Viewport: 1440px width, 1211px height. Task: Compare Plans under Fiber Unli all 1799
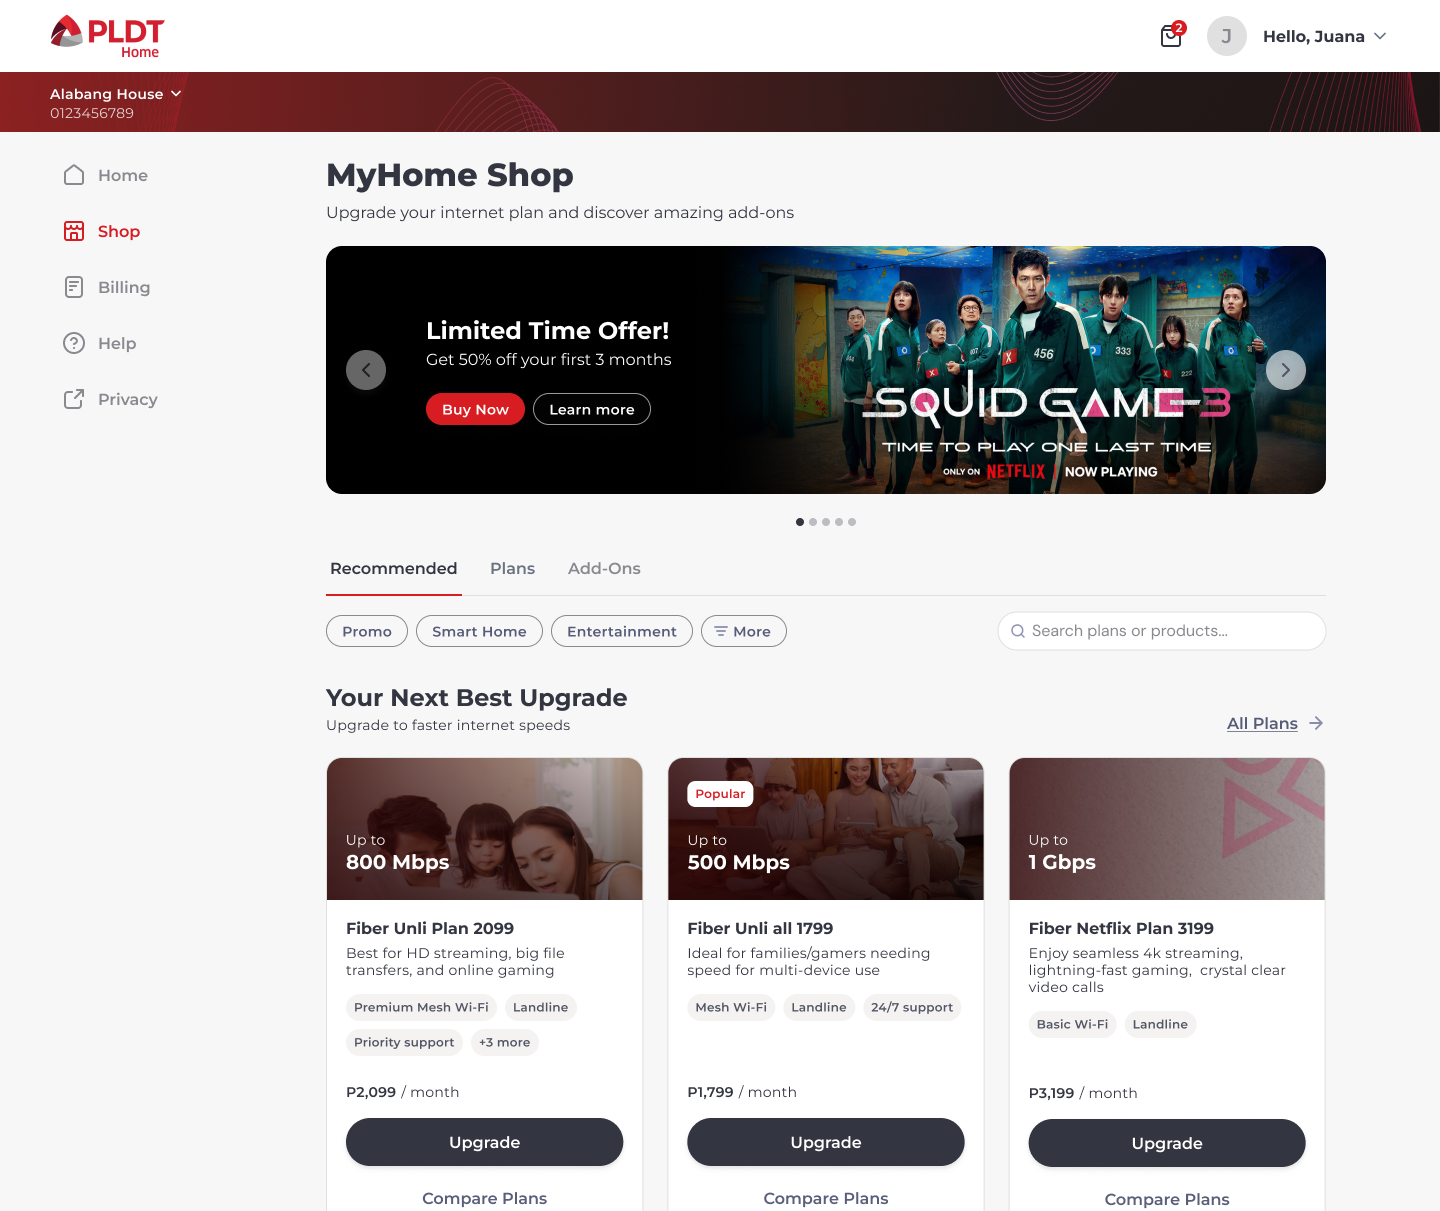(x=826, y=1198)
